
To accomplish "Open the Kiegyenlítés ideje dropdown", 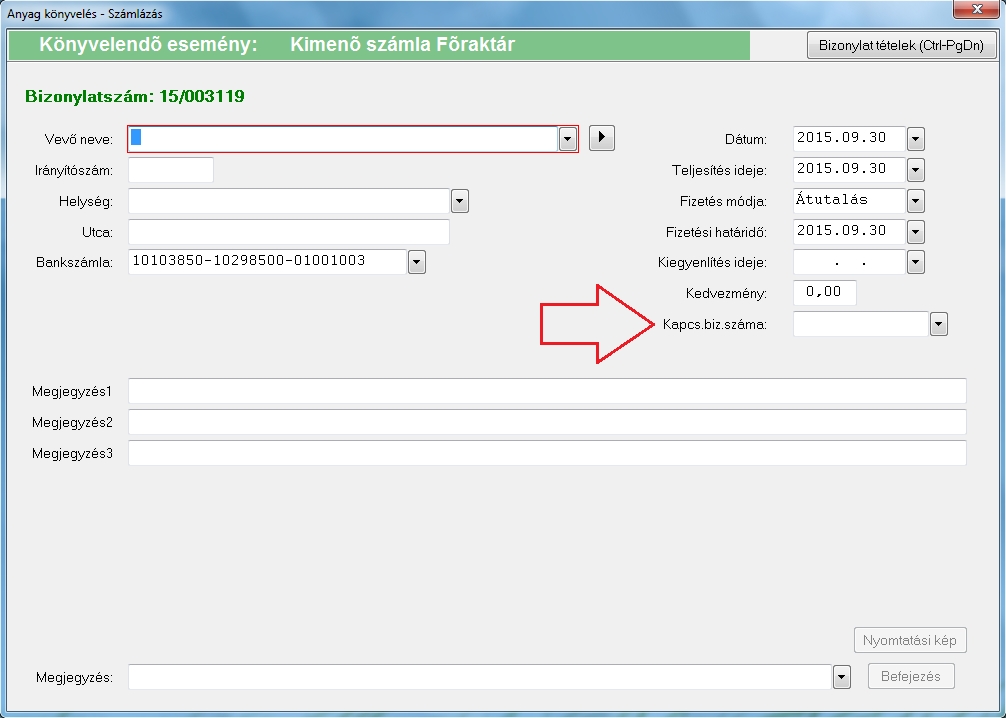I will 916,262.
